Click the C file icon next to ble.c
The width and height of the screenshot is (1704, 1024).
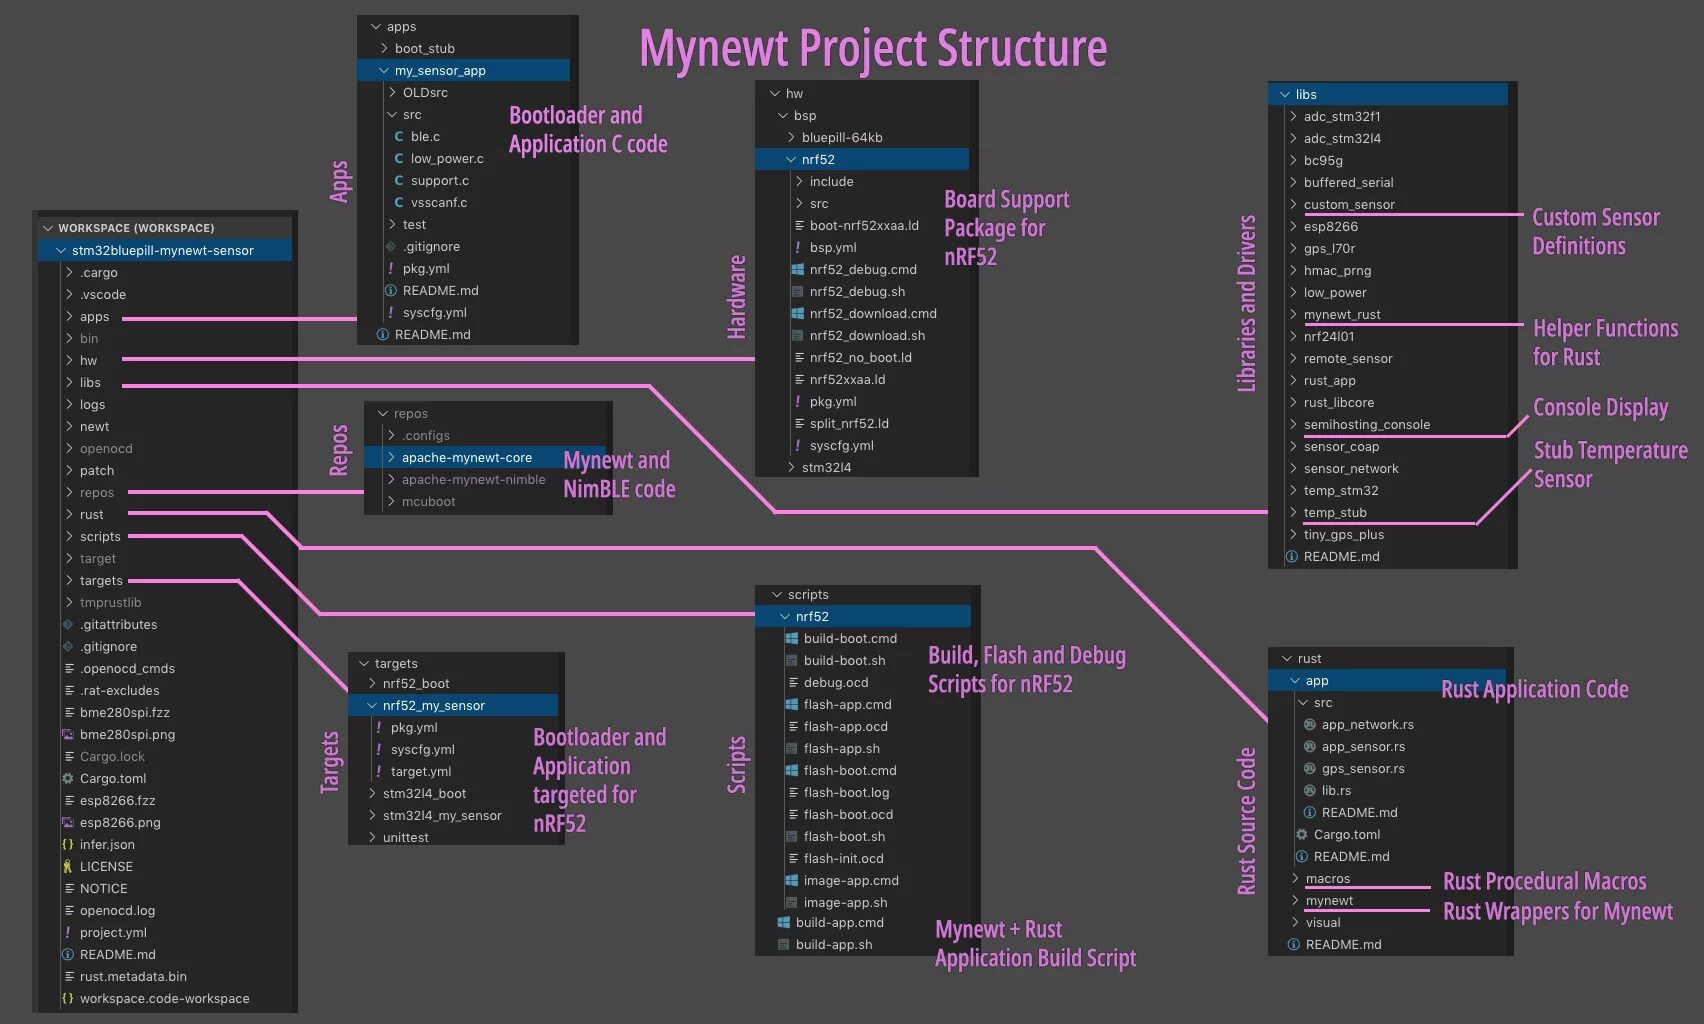pos(399,136)
